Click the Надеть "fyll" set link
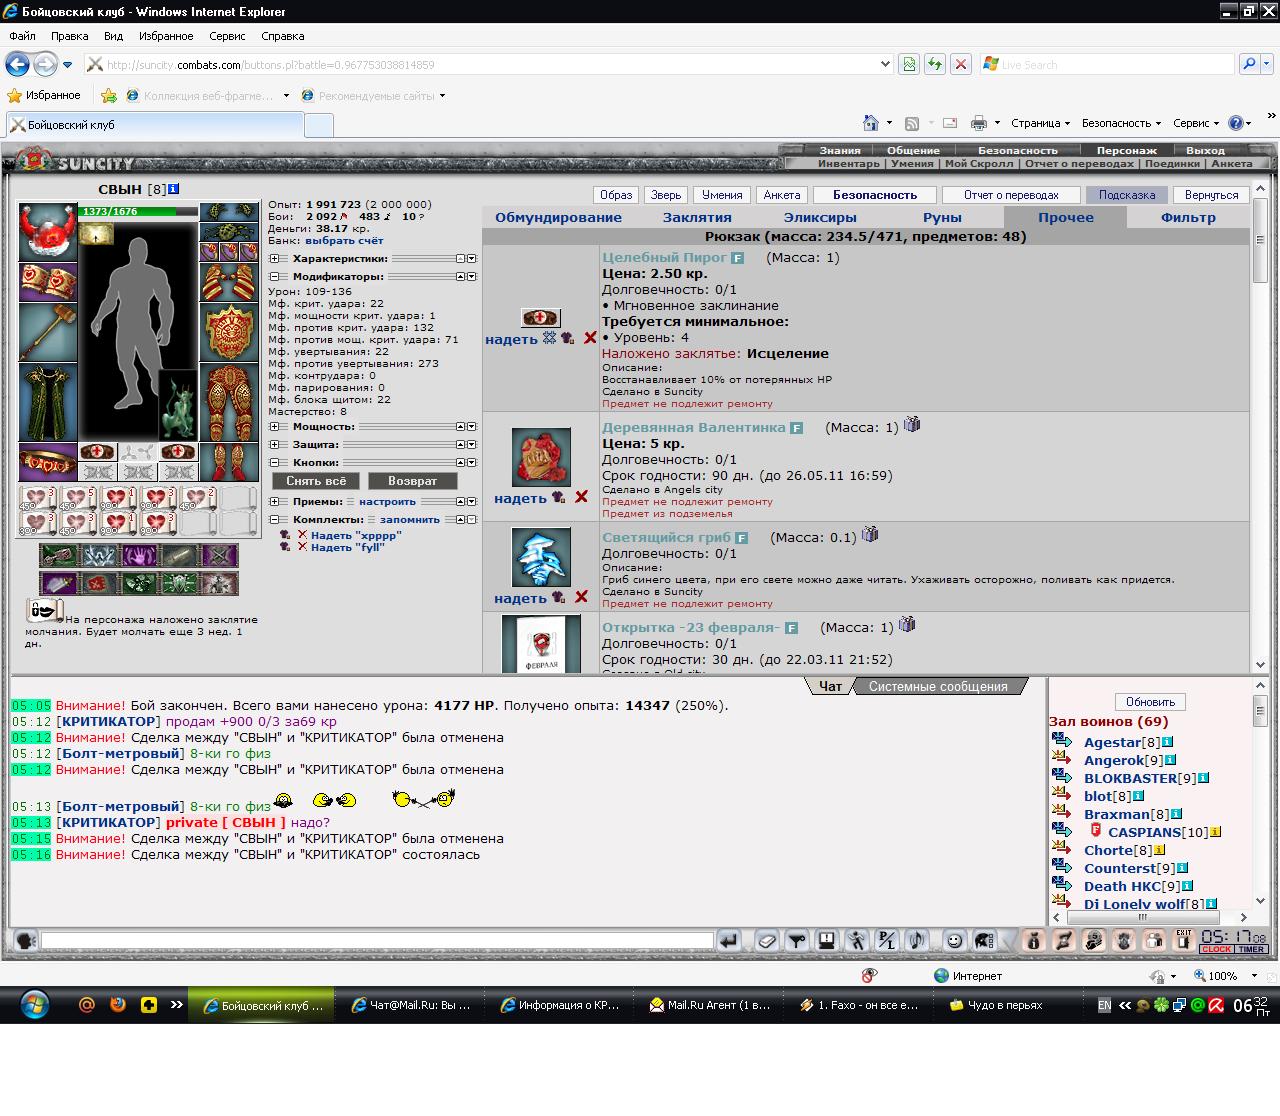The image size is (1280, 1116). (x=347, y=547)
